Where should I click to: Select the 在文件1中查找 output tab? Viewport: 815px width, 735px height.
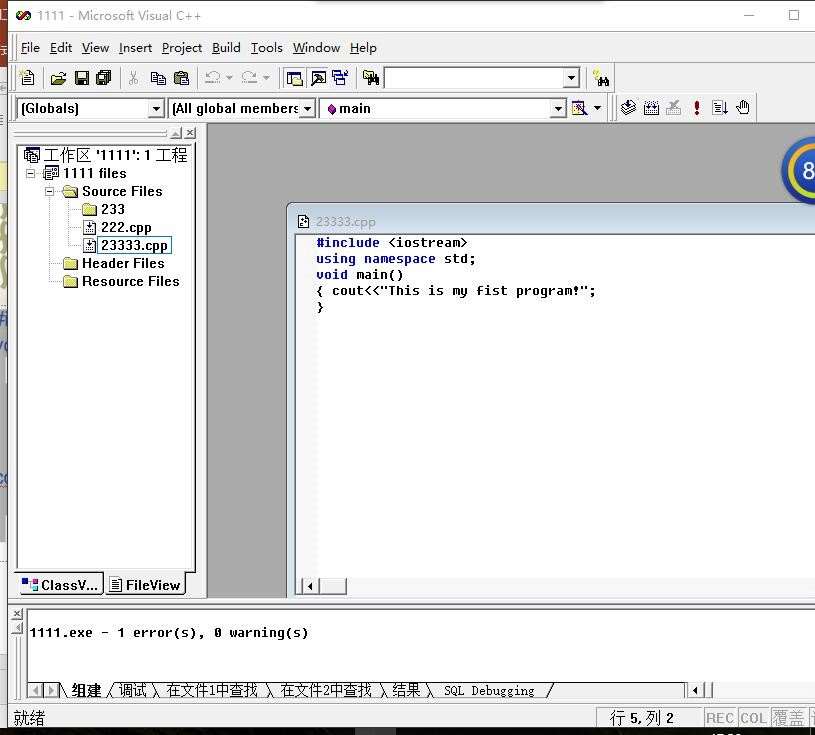coord(212,690)
